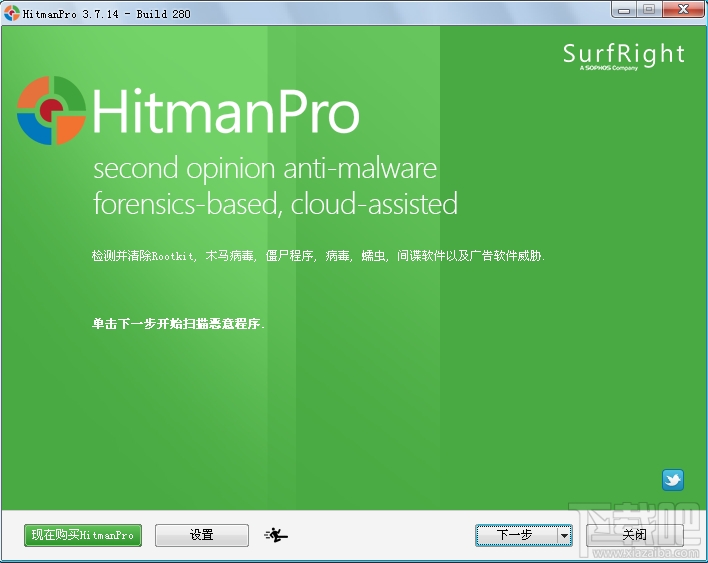The width and height of the screenshot is (708, 563).
Task: Click the 'second opinion anti-malware' tagline
Action: point(265,168)
